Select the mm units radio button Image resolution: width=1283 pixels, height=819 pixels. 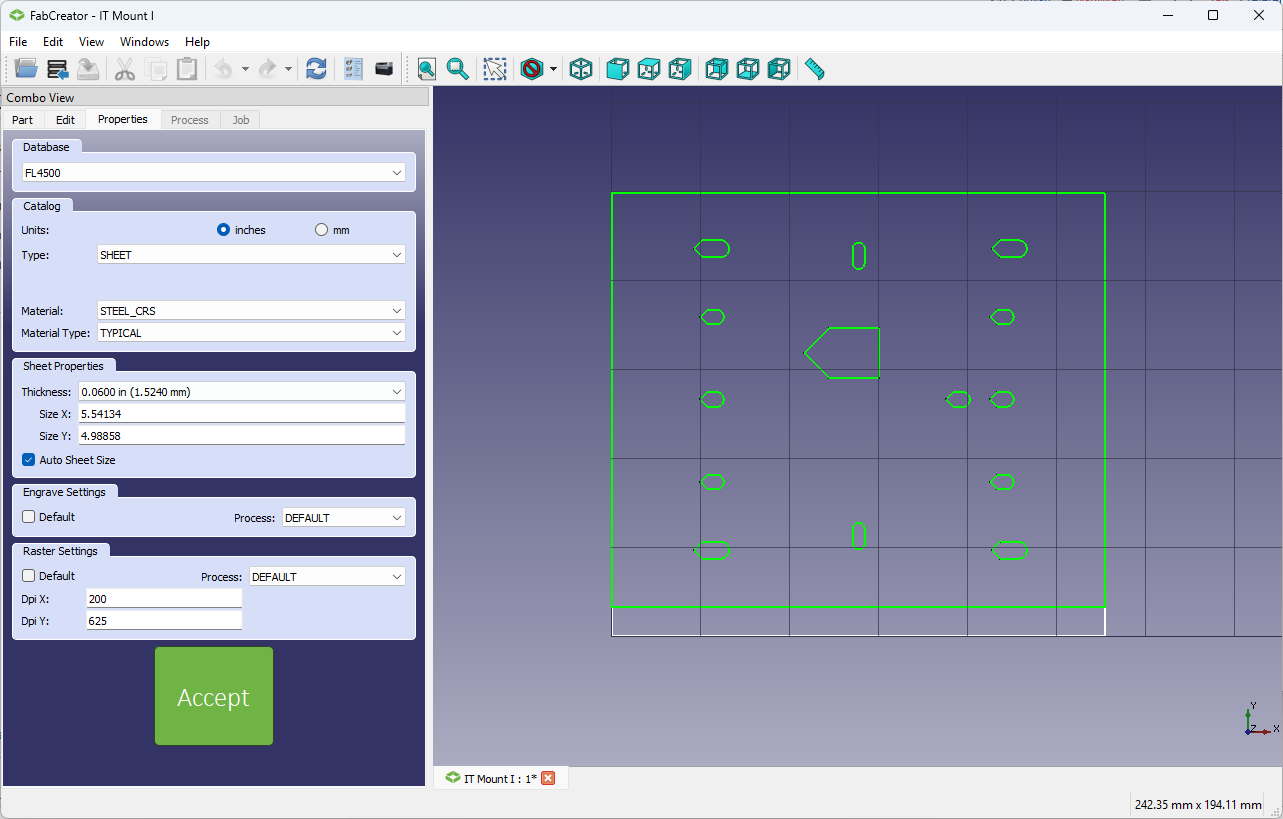coord(321,230)
